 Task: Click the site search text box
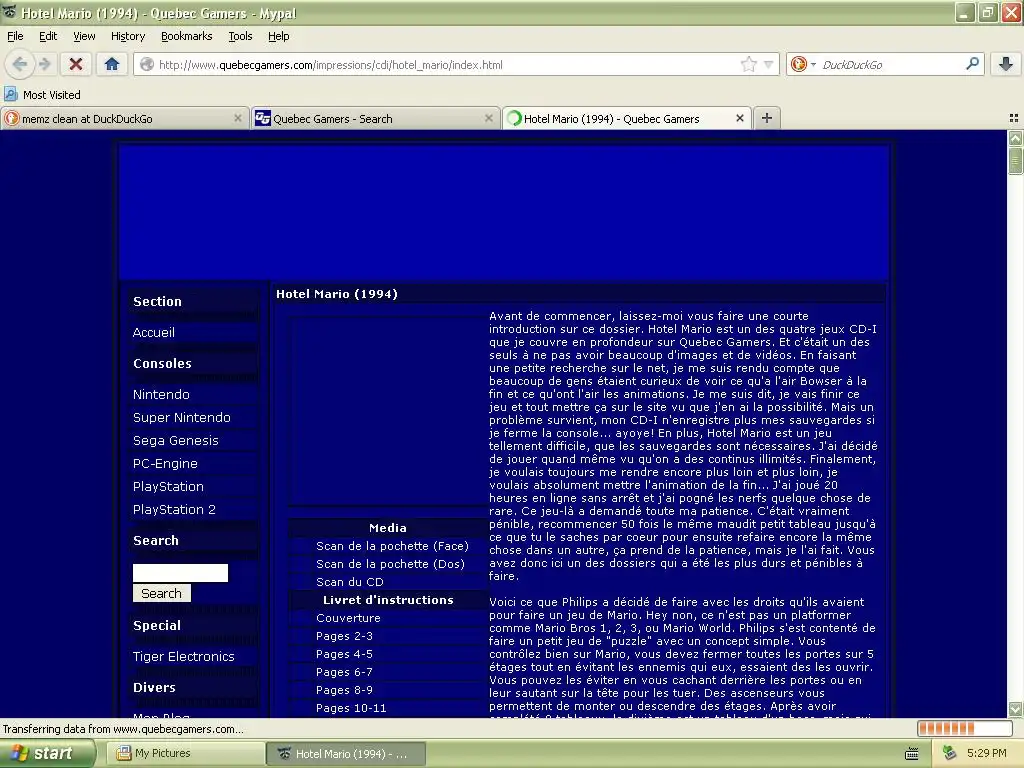click(180, 573)
